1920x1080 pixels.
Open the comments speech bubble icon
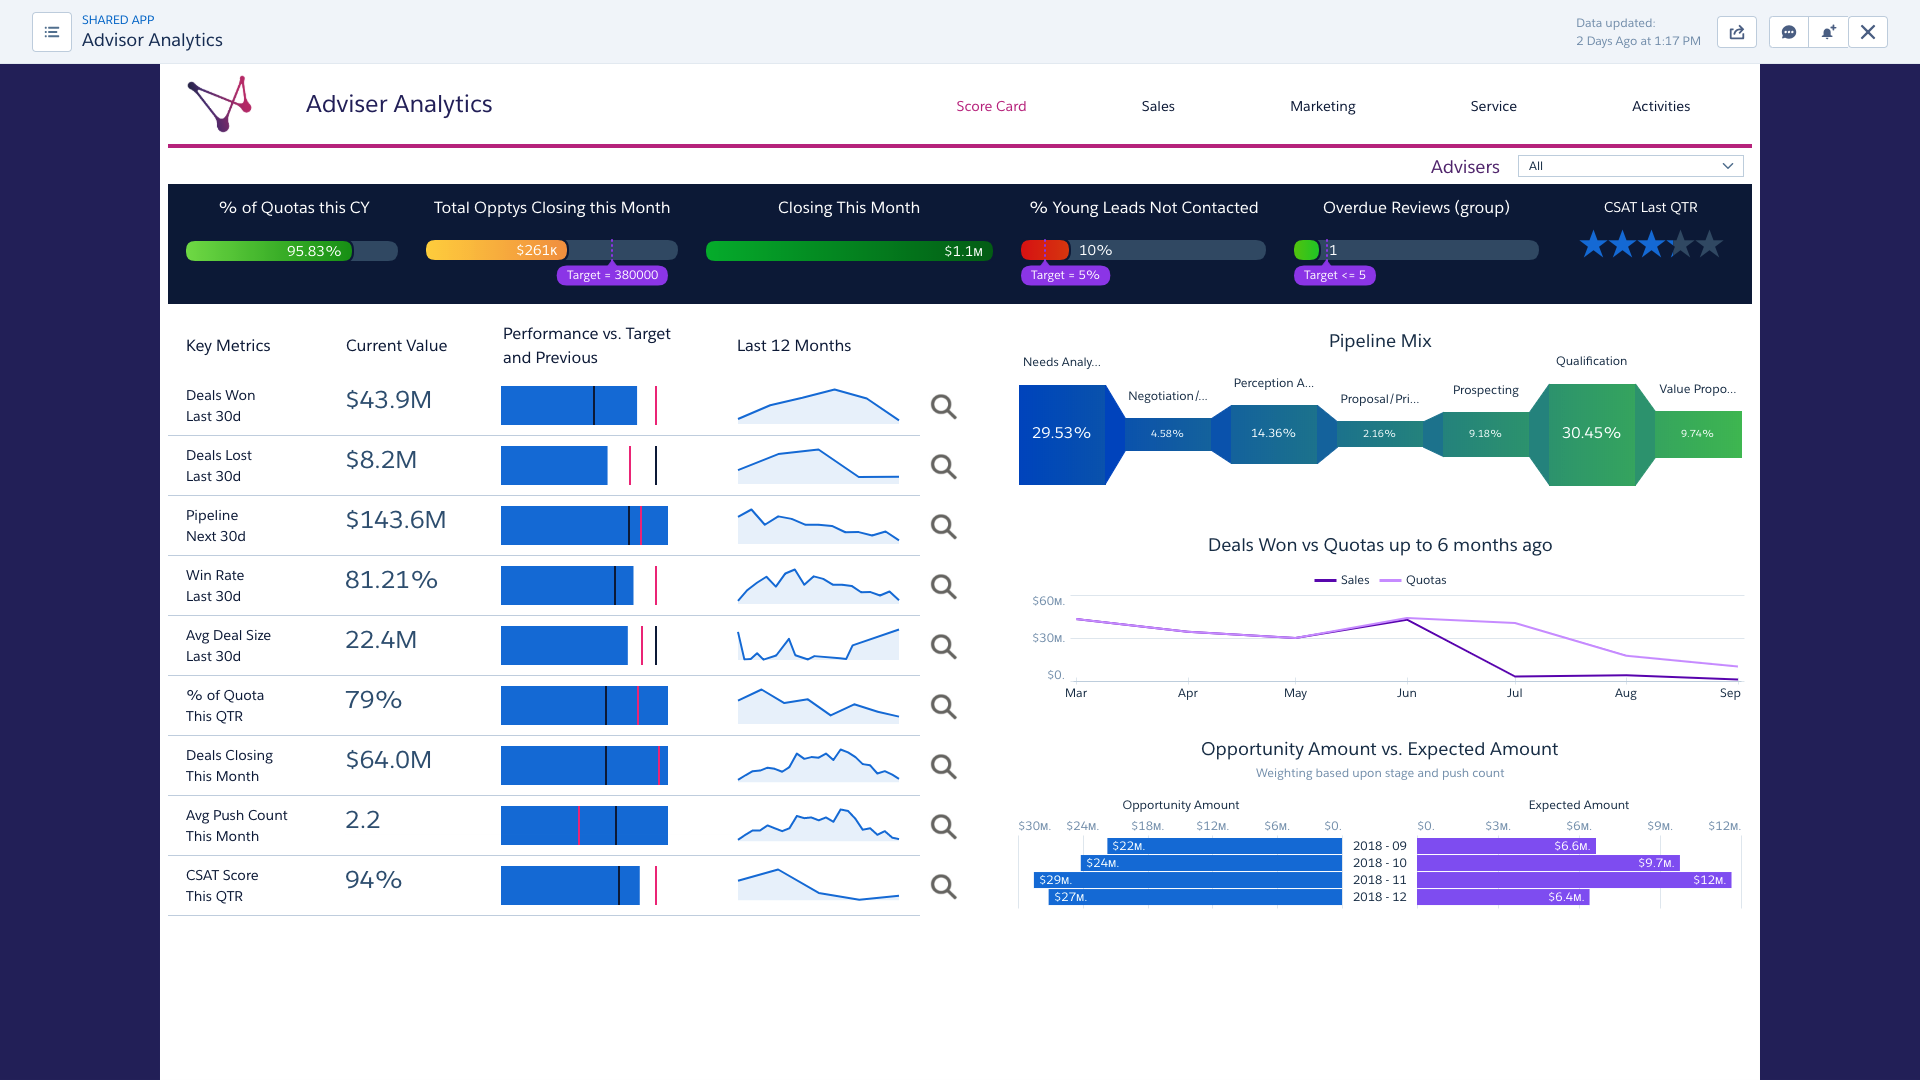tap(1789, 32)
